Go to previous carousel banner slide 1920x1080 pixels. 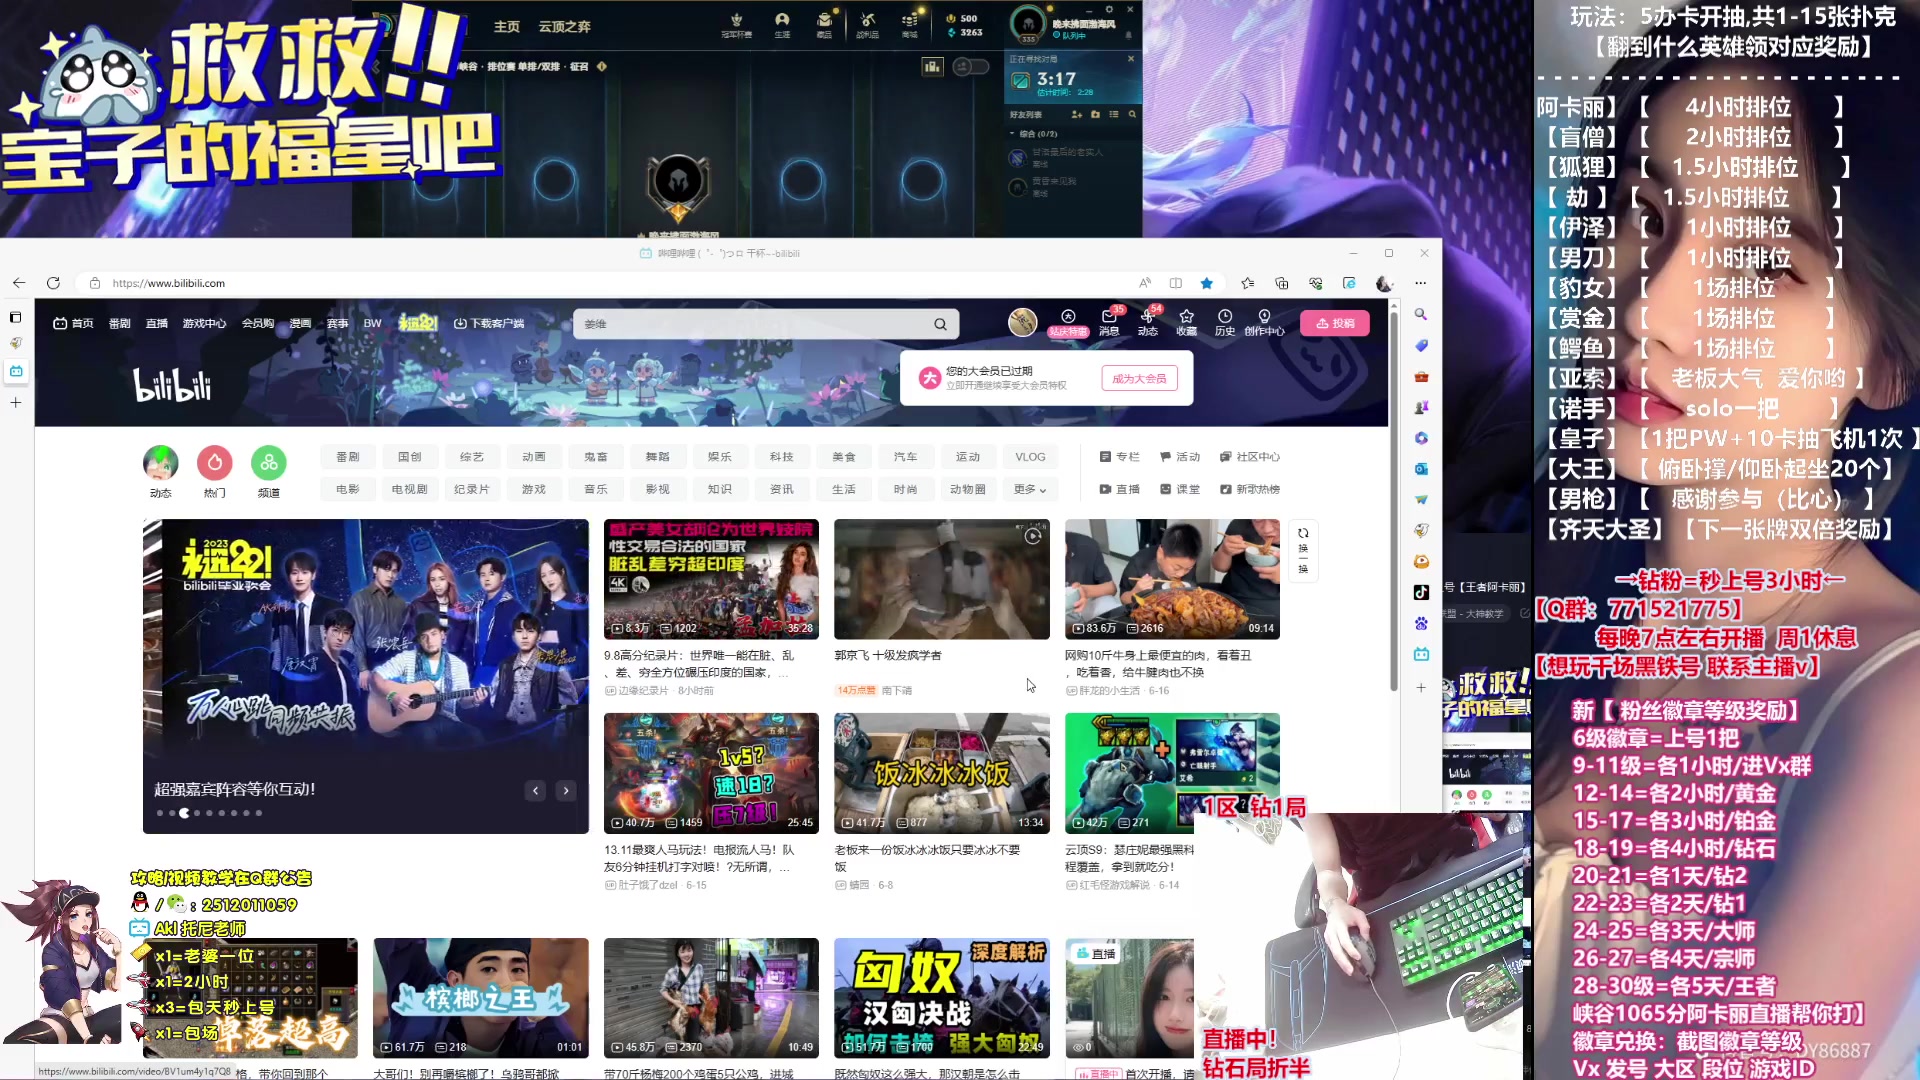536,791
